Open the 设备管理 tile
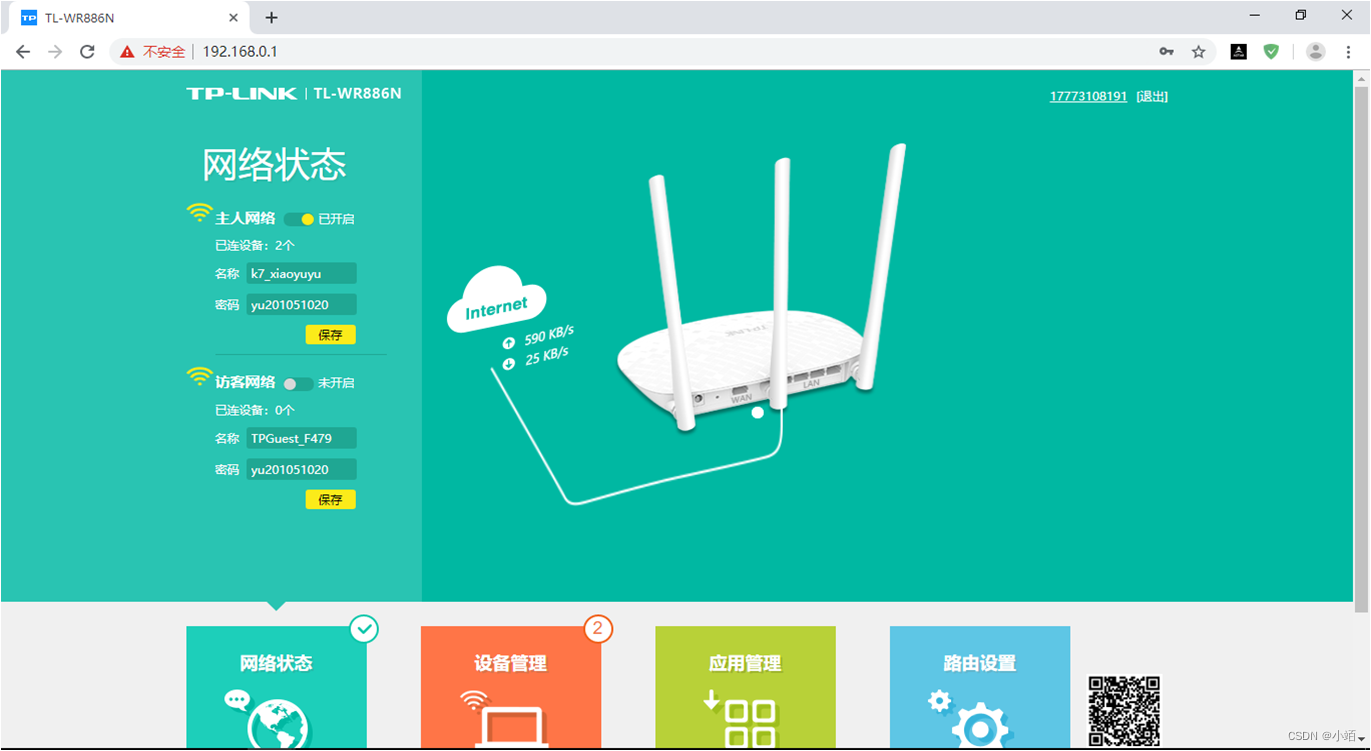 [x=511, y=688]
